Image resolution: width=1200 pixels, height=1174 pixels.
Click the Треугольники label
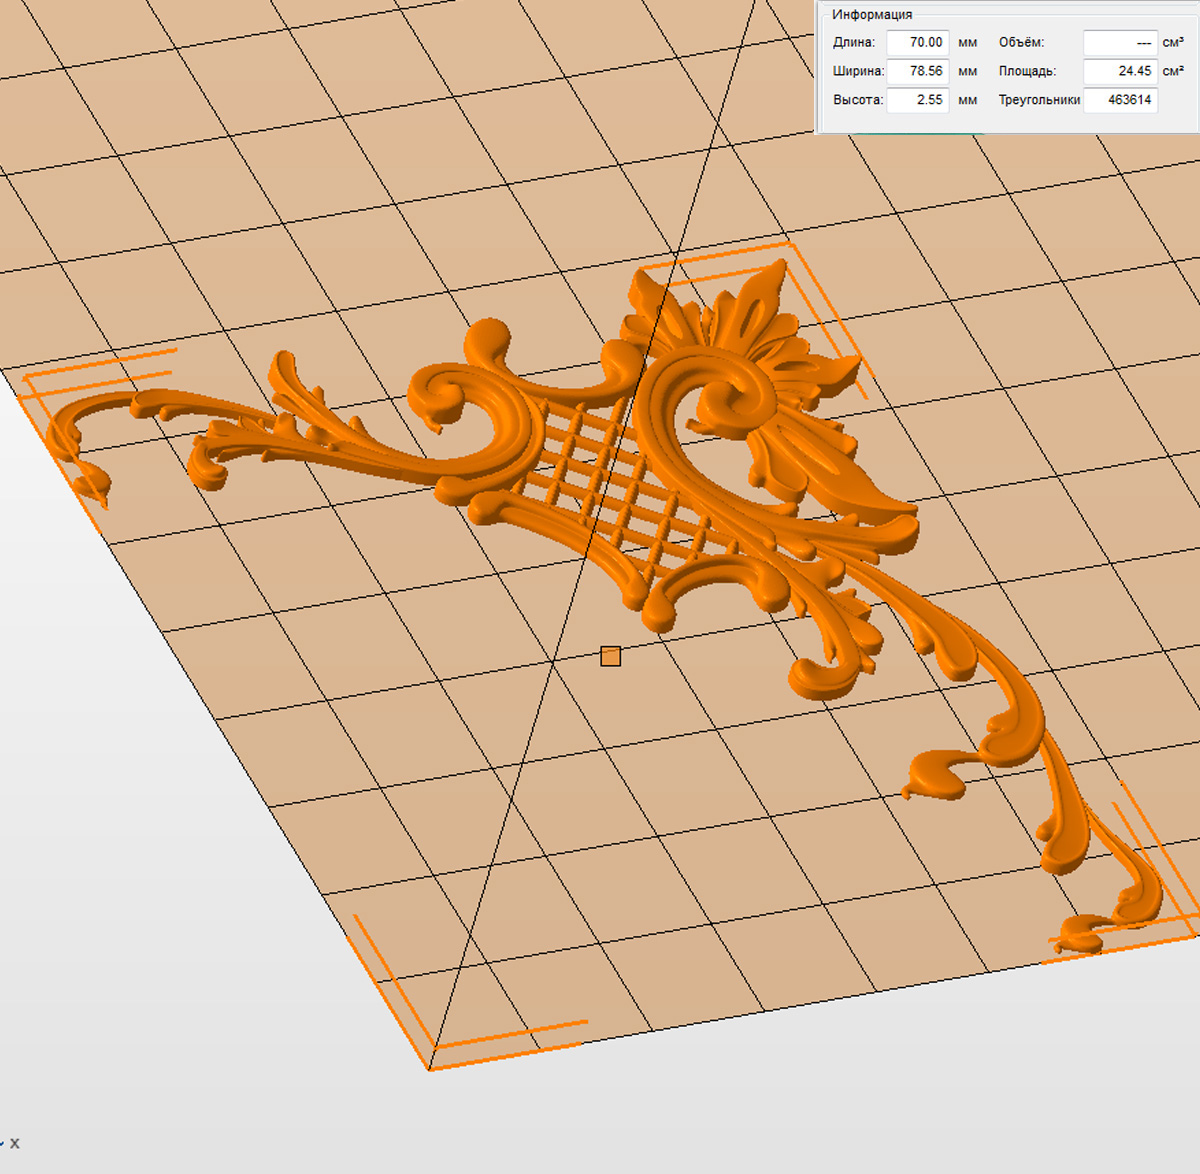pyautogui.click(x=1039, y=100)
